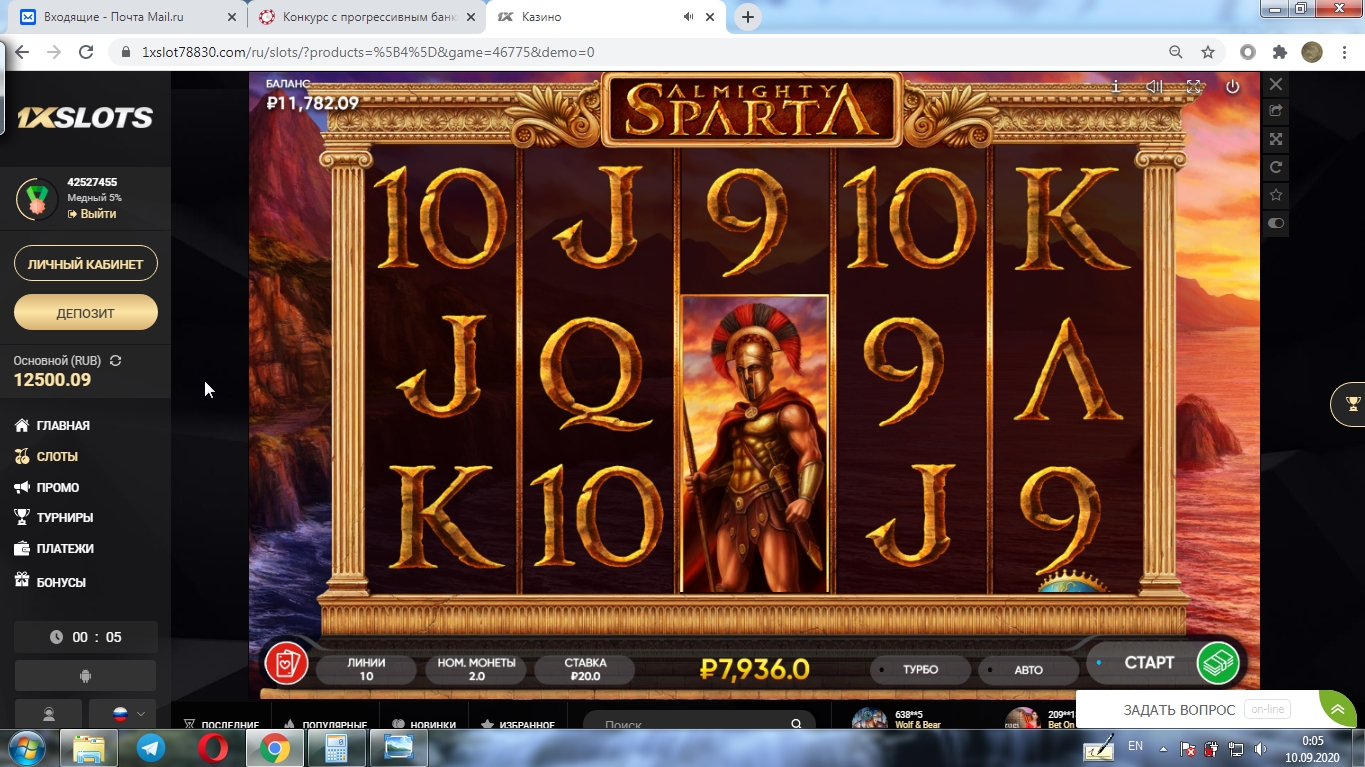Open the red gamble cards icon
Image resolution: width=1365 pixels, height=767 pixels.
click(x=286, y=663)
